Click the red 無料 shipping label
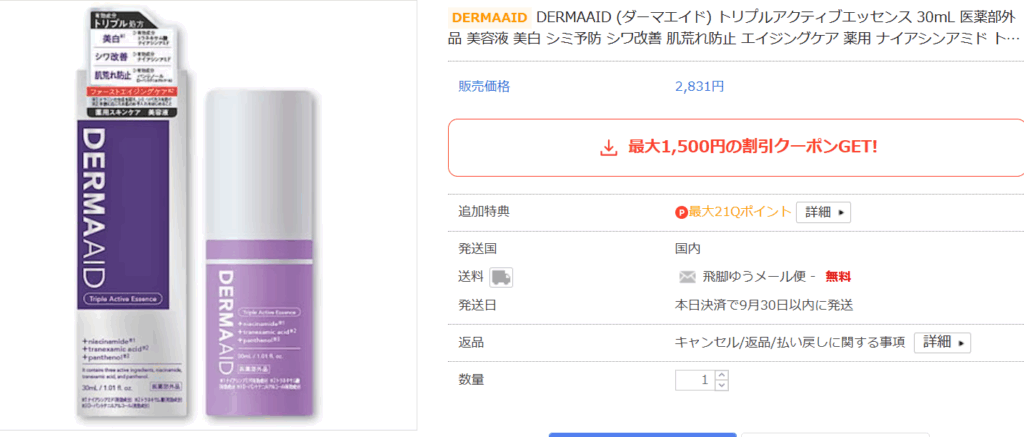 click(x=838, y=277)
